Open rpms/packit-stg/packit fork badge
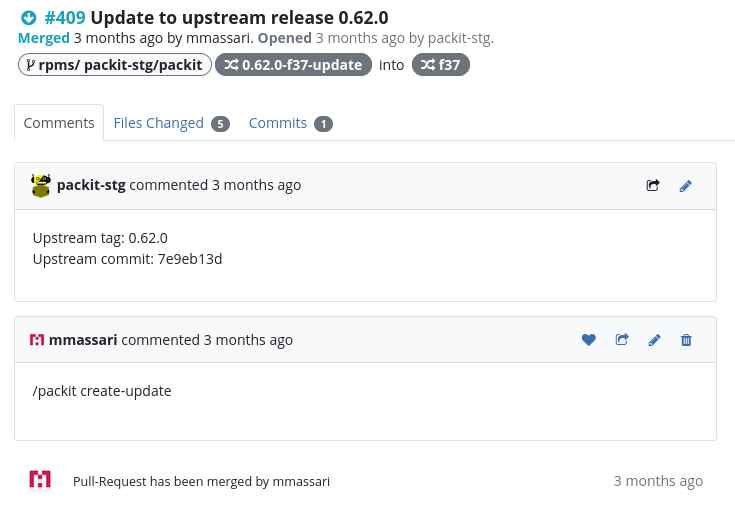This screenshot has width=735, height=510. pos(114,65)
